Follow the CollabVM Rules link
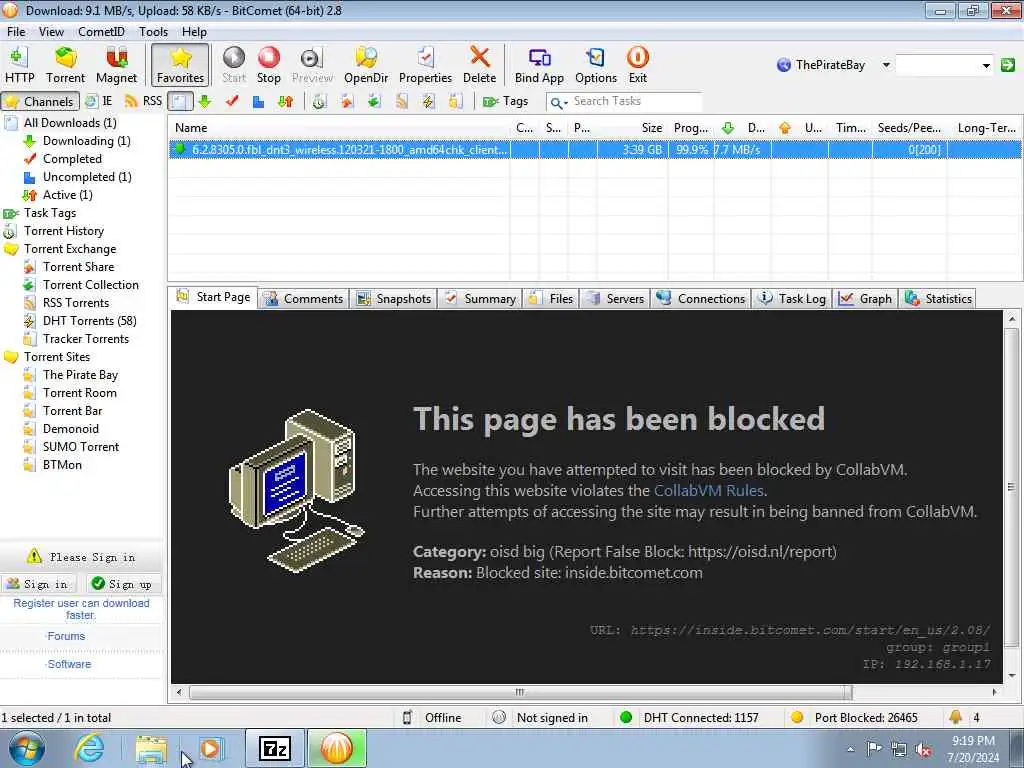Viewport: 1024px width, 768px height. coord(709,490)
